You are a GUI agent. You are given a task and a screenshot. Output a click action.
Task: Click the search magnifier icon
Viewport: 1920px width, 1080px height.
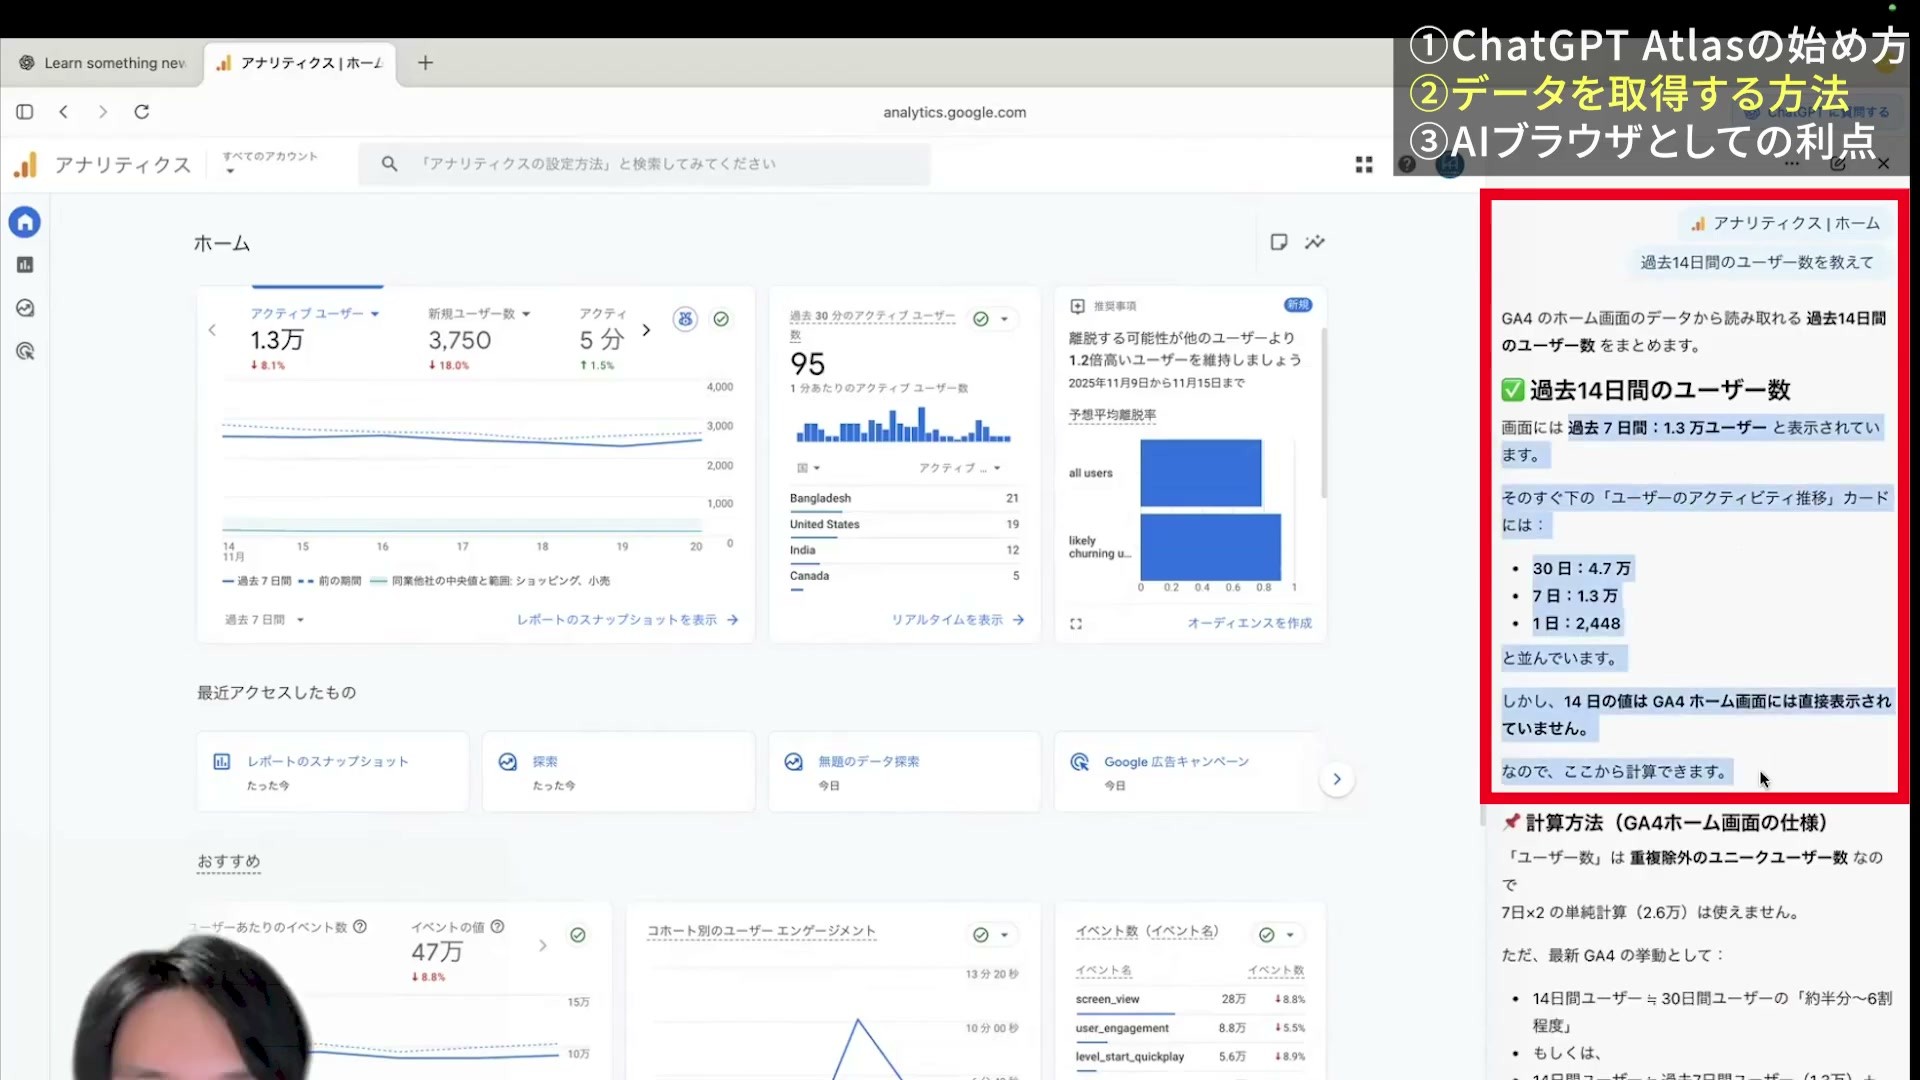click(390, 164)
